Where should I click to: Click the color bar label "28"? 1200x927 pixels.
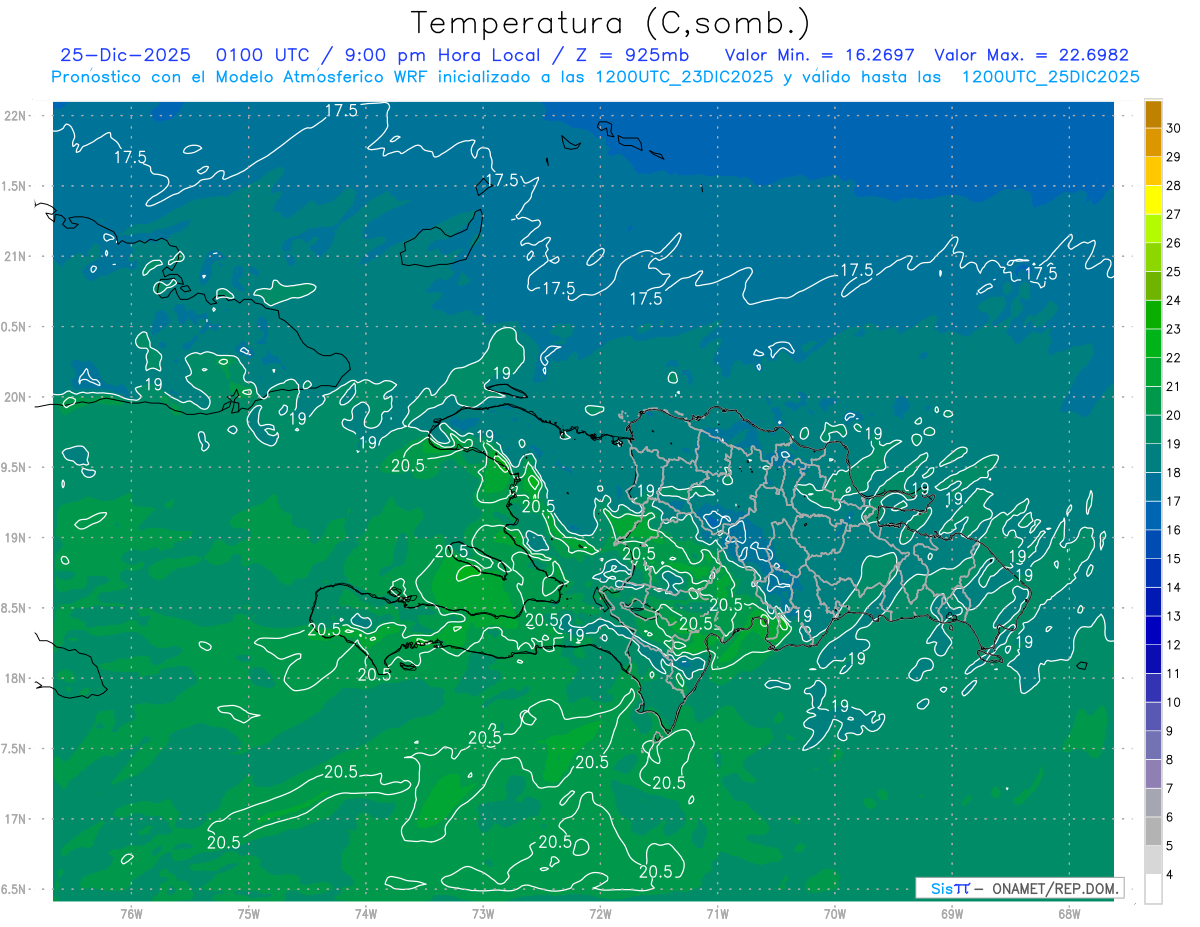pyautogui.click(x=1173, y=186)
